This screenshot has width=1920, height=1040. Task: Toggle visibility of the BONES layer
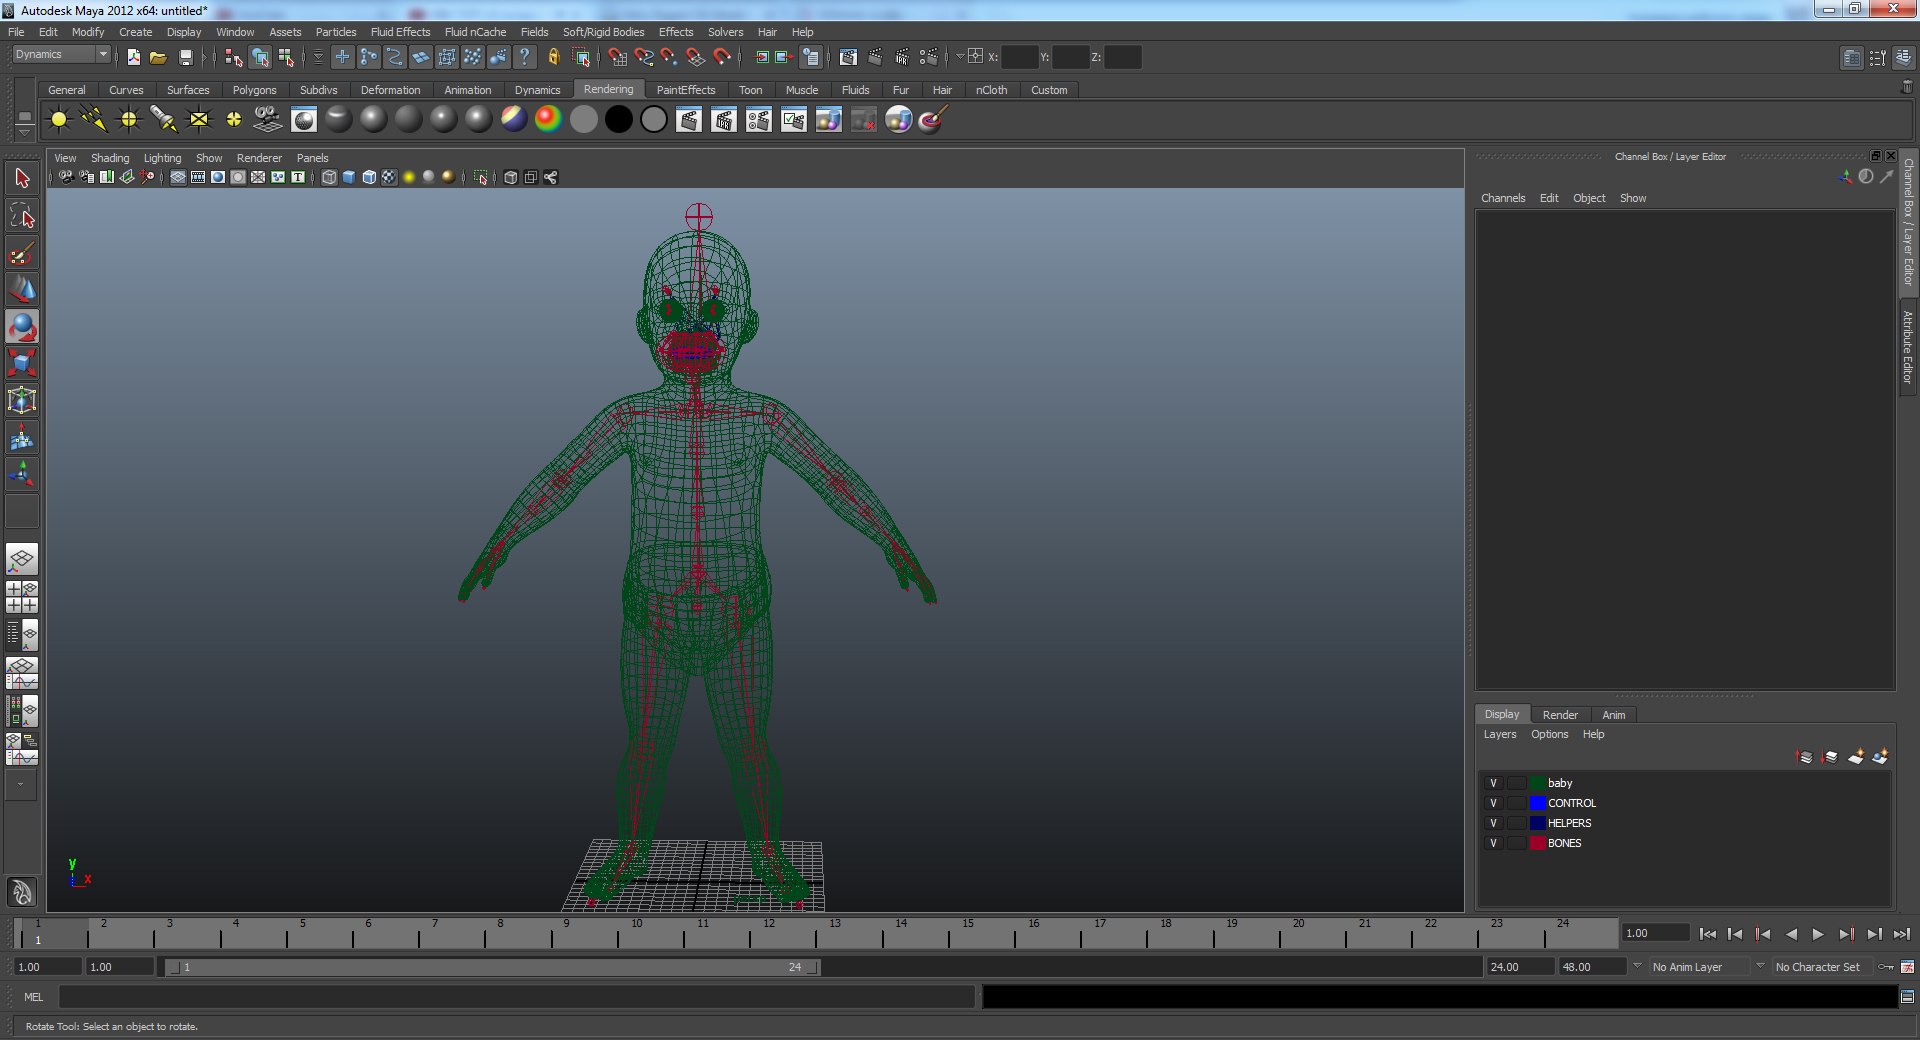[1493, 843]
